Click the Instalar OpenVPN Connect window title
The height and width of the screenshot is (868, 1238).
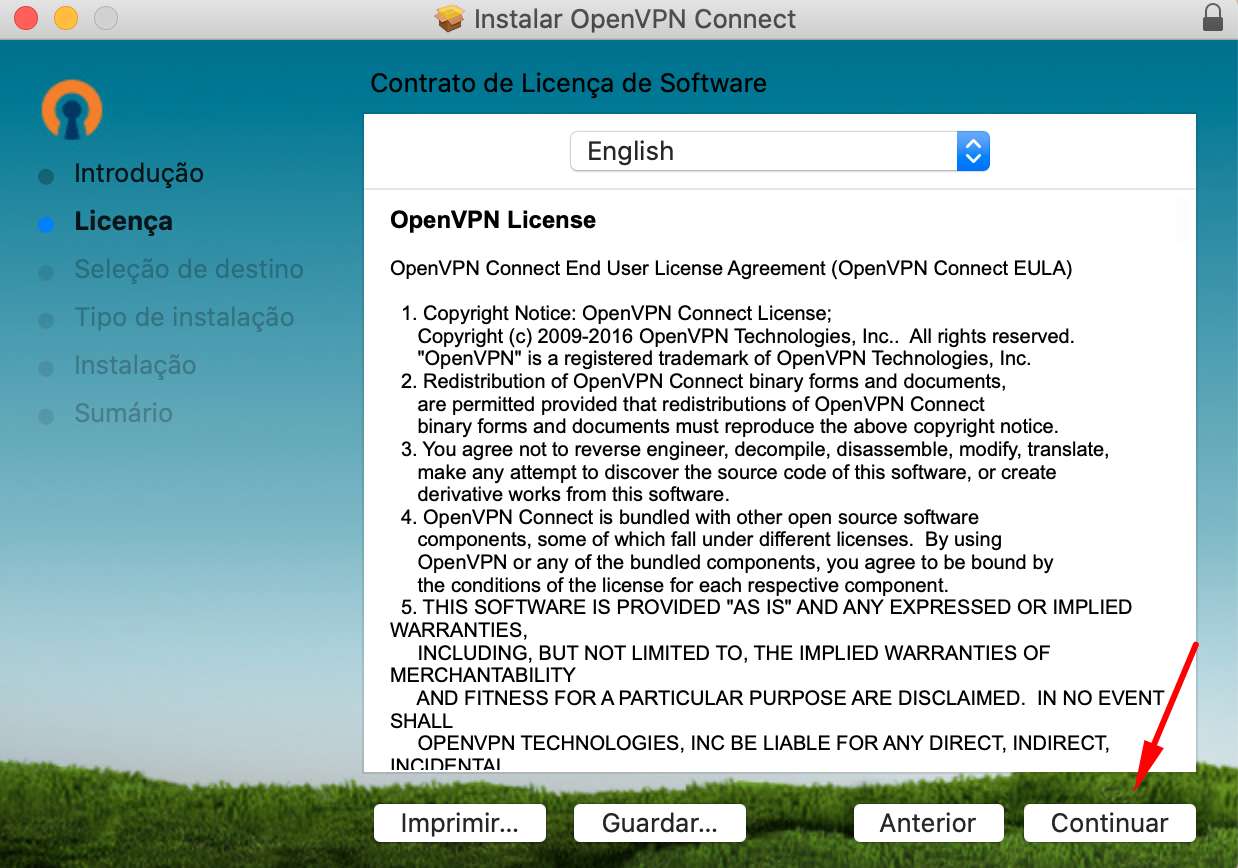coord(635,18)
